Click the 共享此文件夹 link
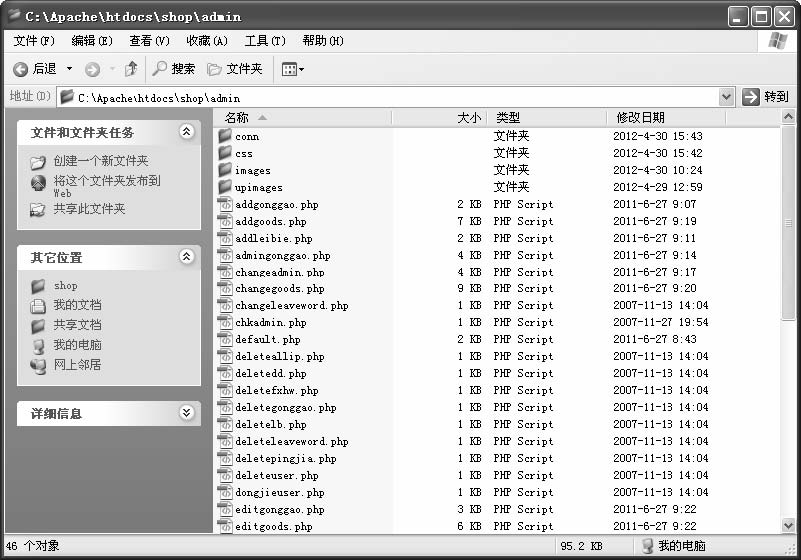801x560 pixels. (x=89, y=209)
